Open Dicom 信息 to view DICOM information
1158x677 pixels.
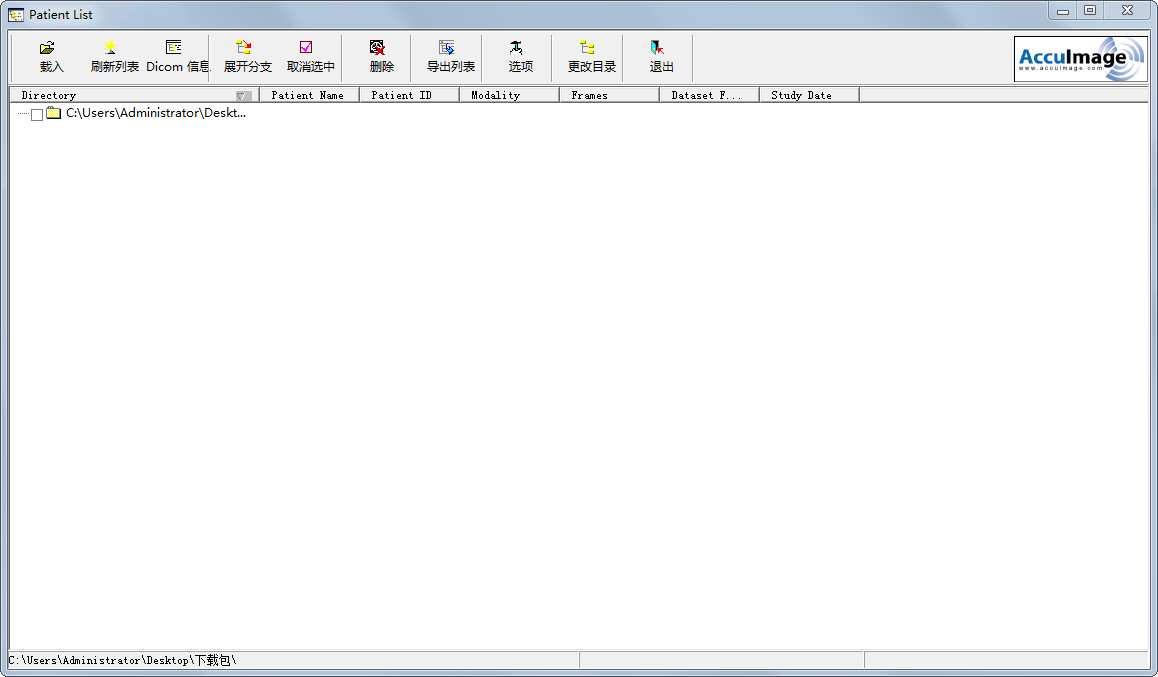coord(176,56)
